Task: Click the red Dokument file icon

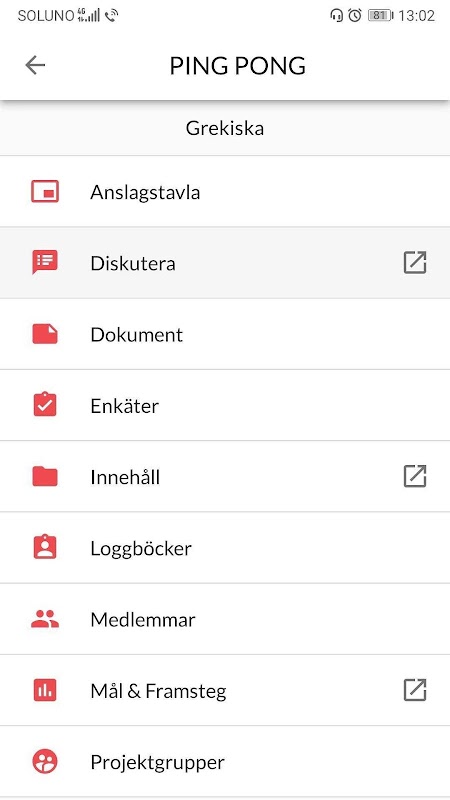Action: (45, 334)
